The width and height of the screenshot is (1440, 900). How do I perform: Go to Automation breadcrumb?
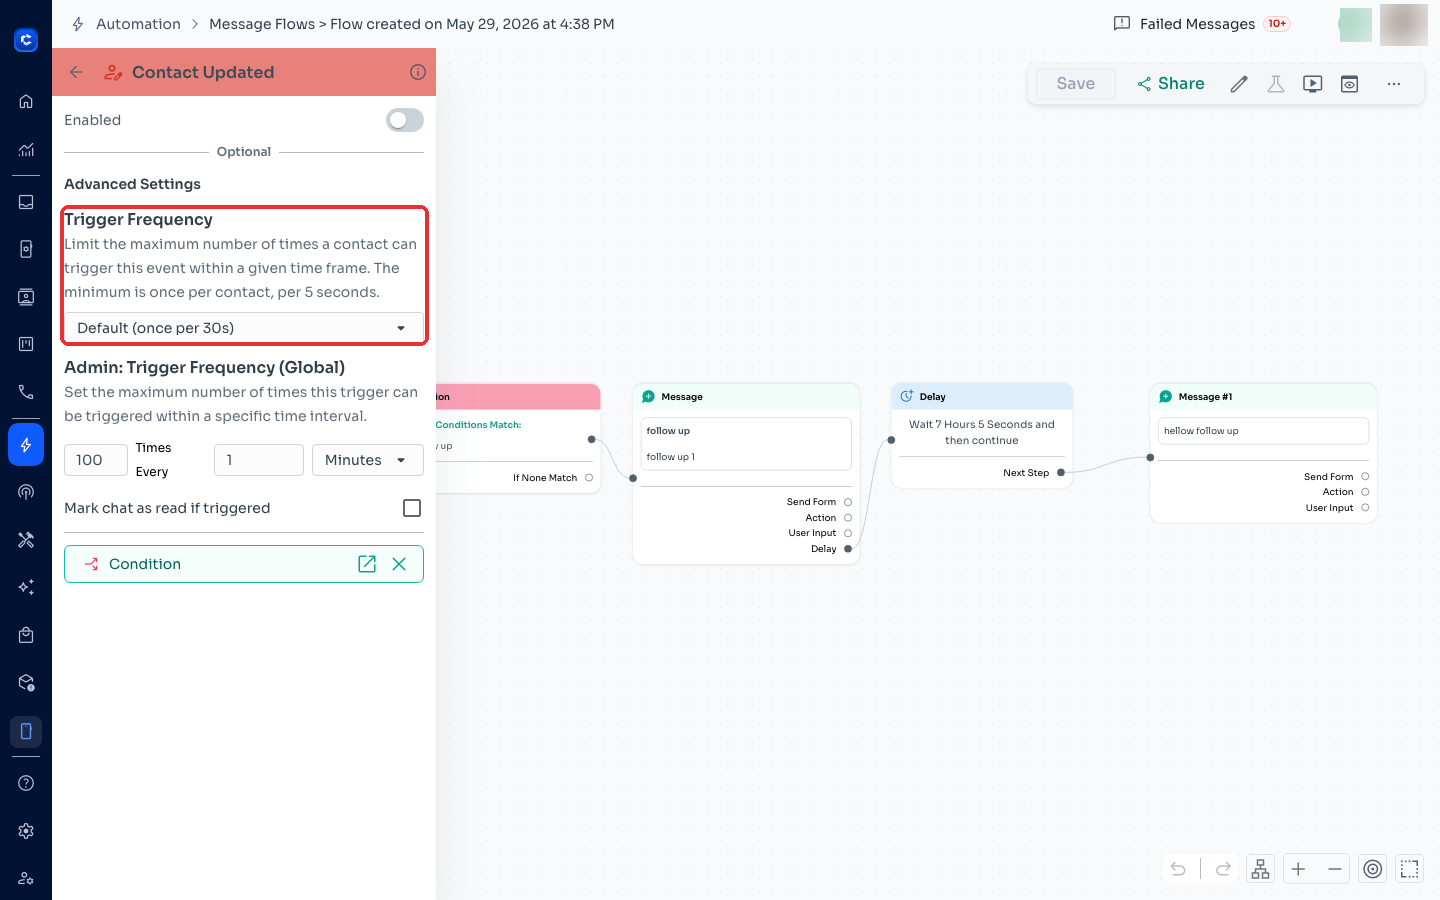coord(138,24)
